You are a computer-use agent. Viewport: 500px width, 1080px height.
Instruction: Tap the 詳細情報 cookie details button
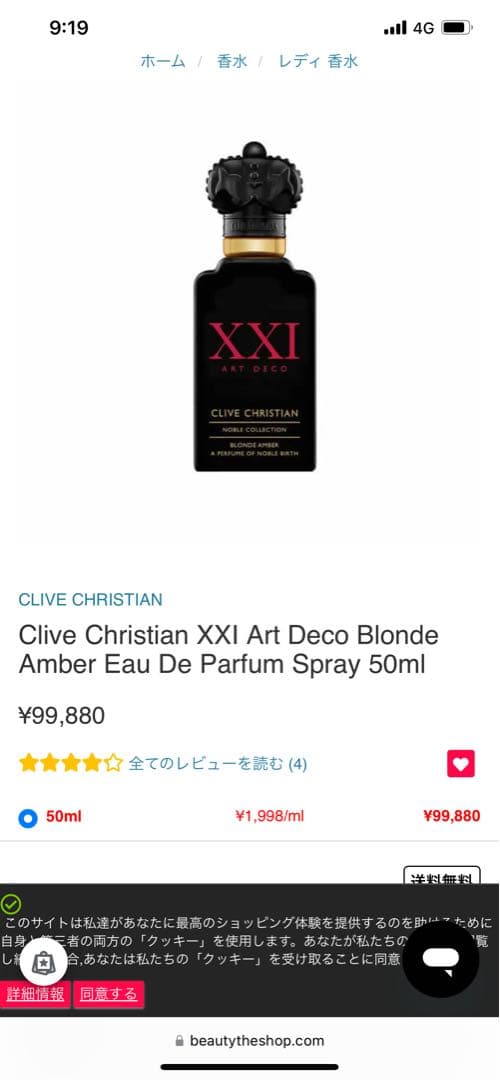(x=35, y=995)
